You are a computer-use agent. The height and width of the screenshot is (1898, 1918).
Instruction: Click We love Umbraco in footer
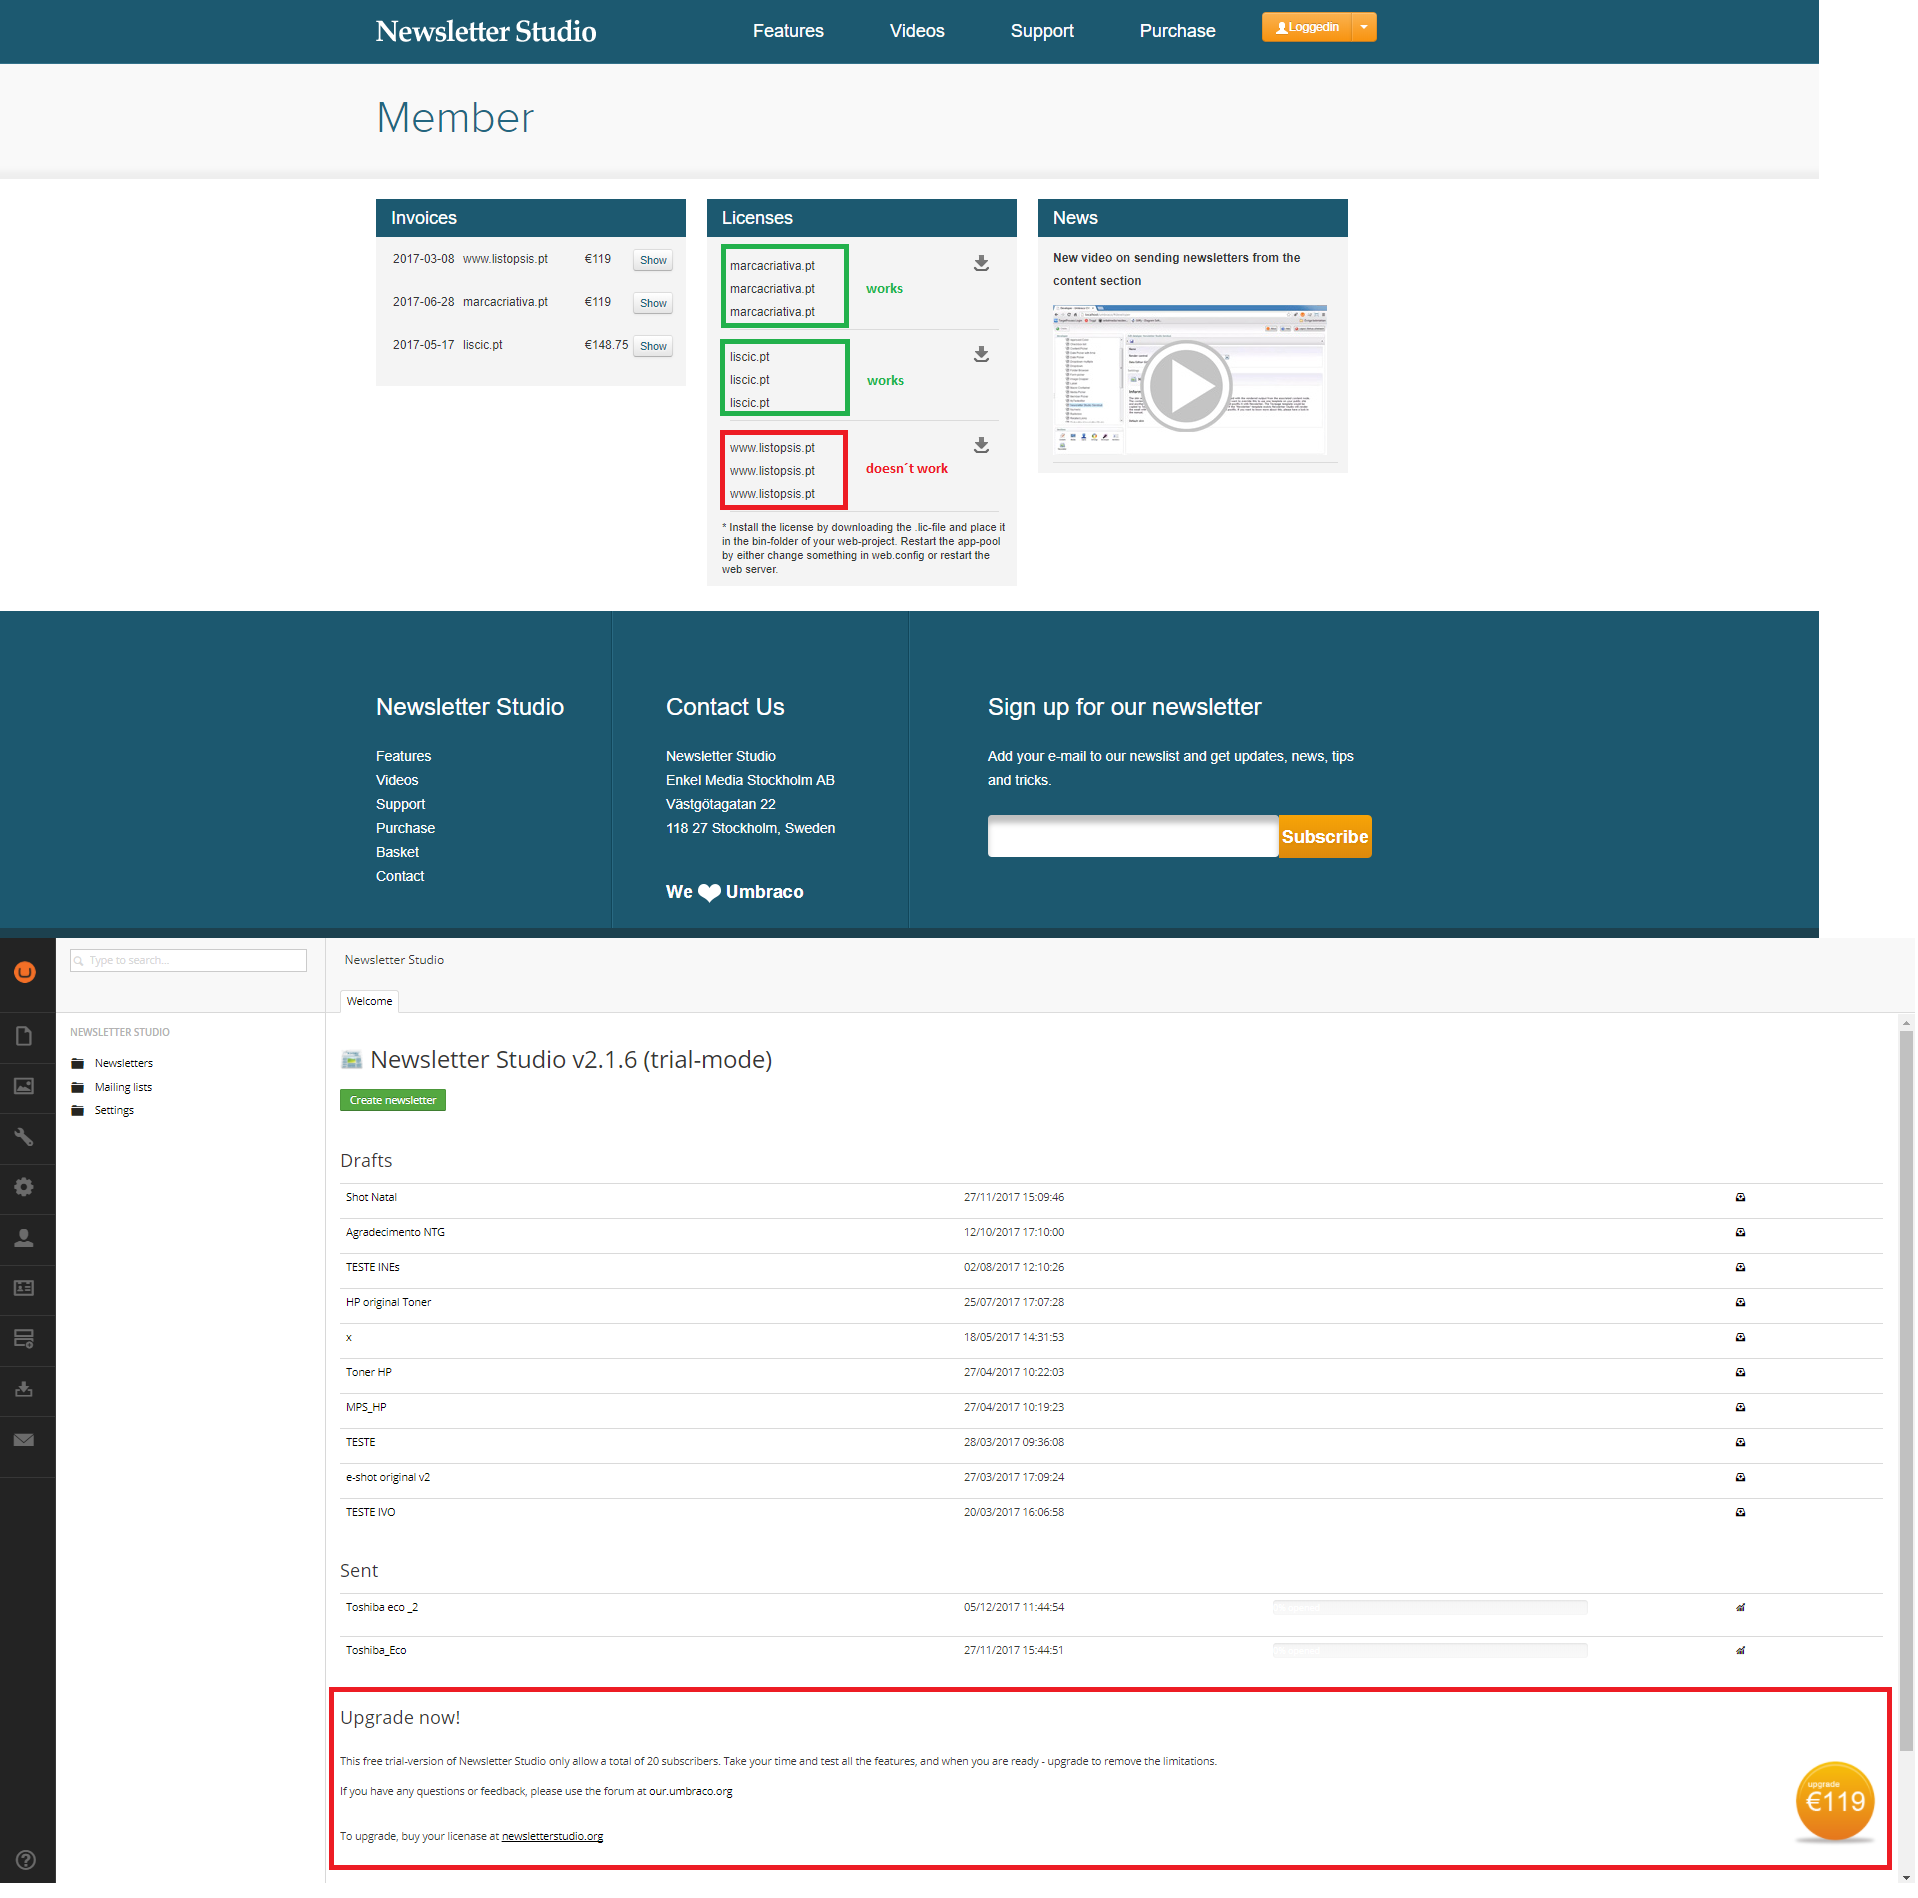[x=734, y=892]
